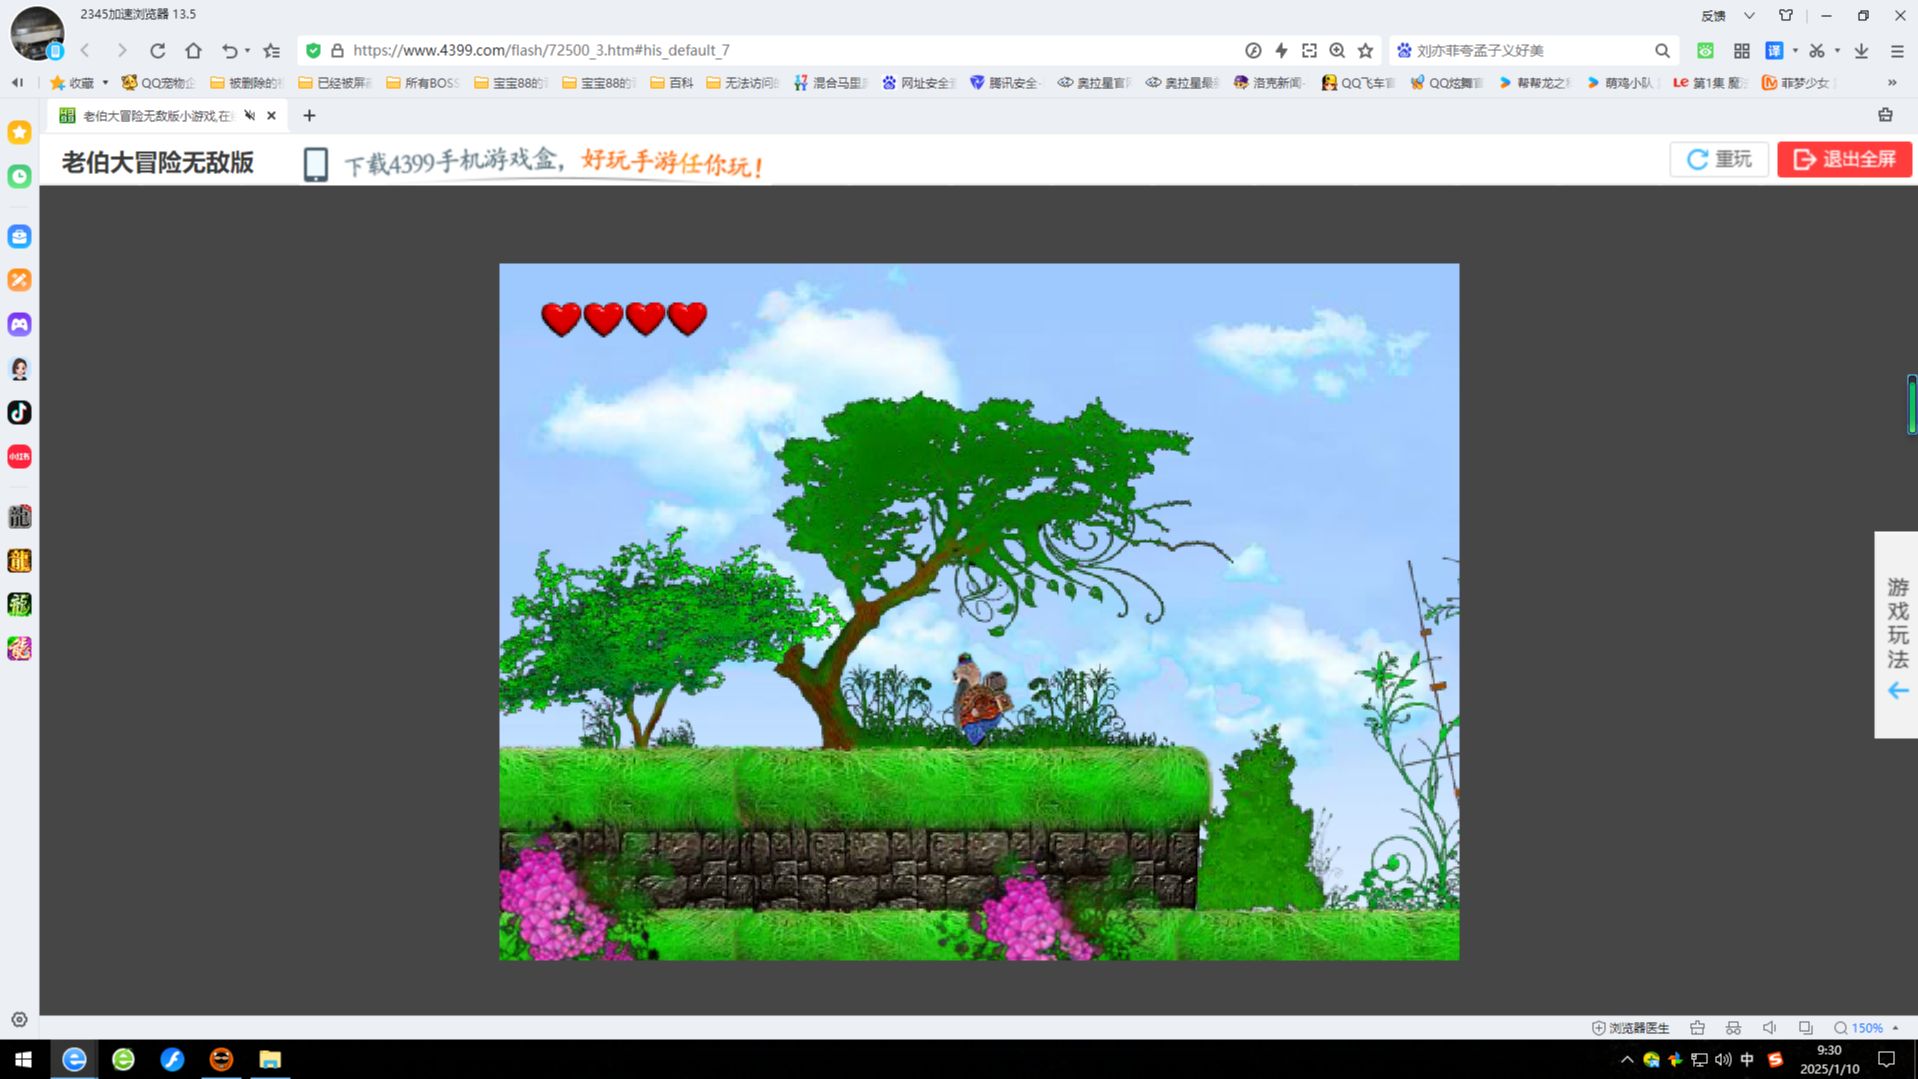Expand the 游戏玩法 side panel arrow
Screen dimensions: 1918x1079
(1898, 691)
